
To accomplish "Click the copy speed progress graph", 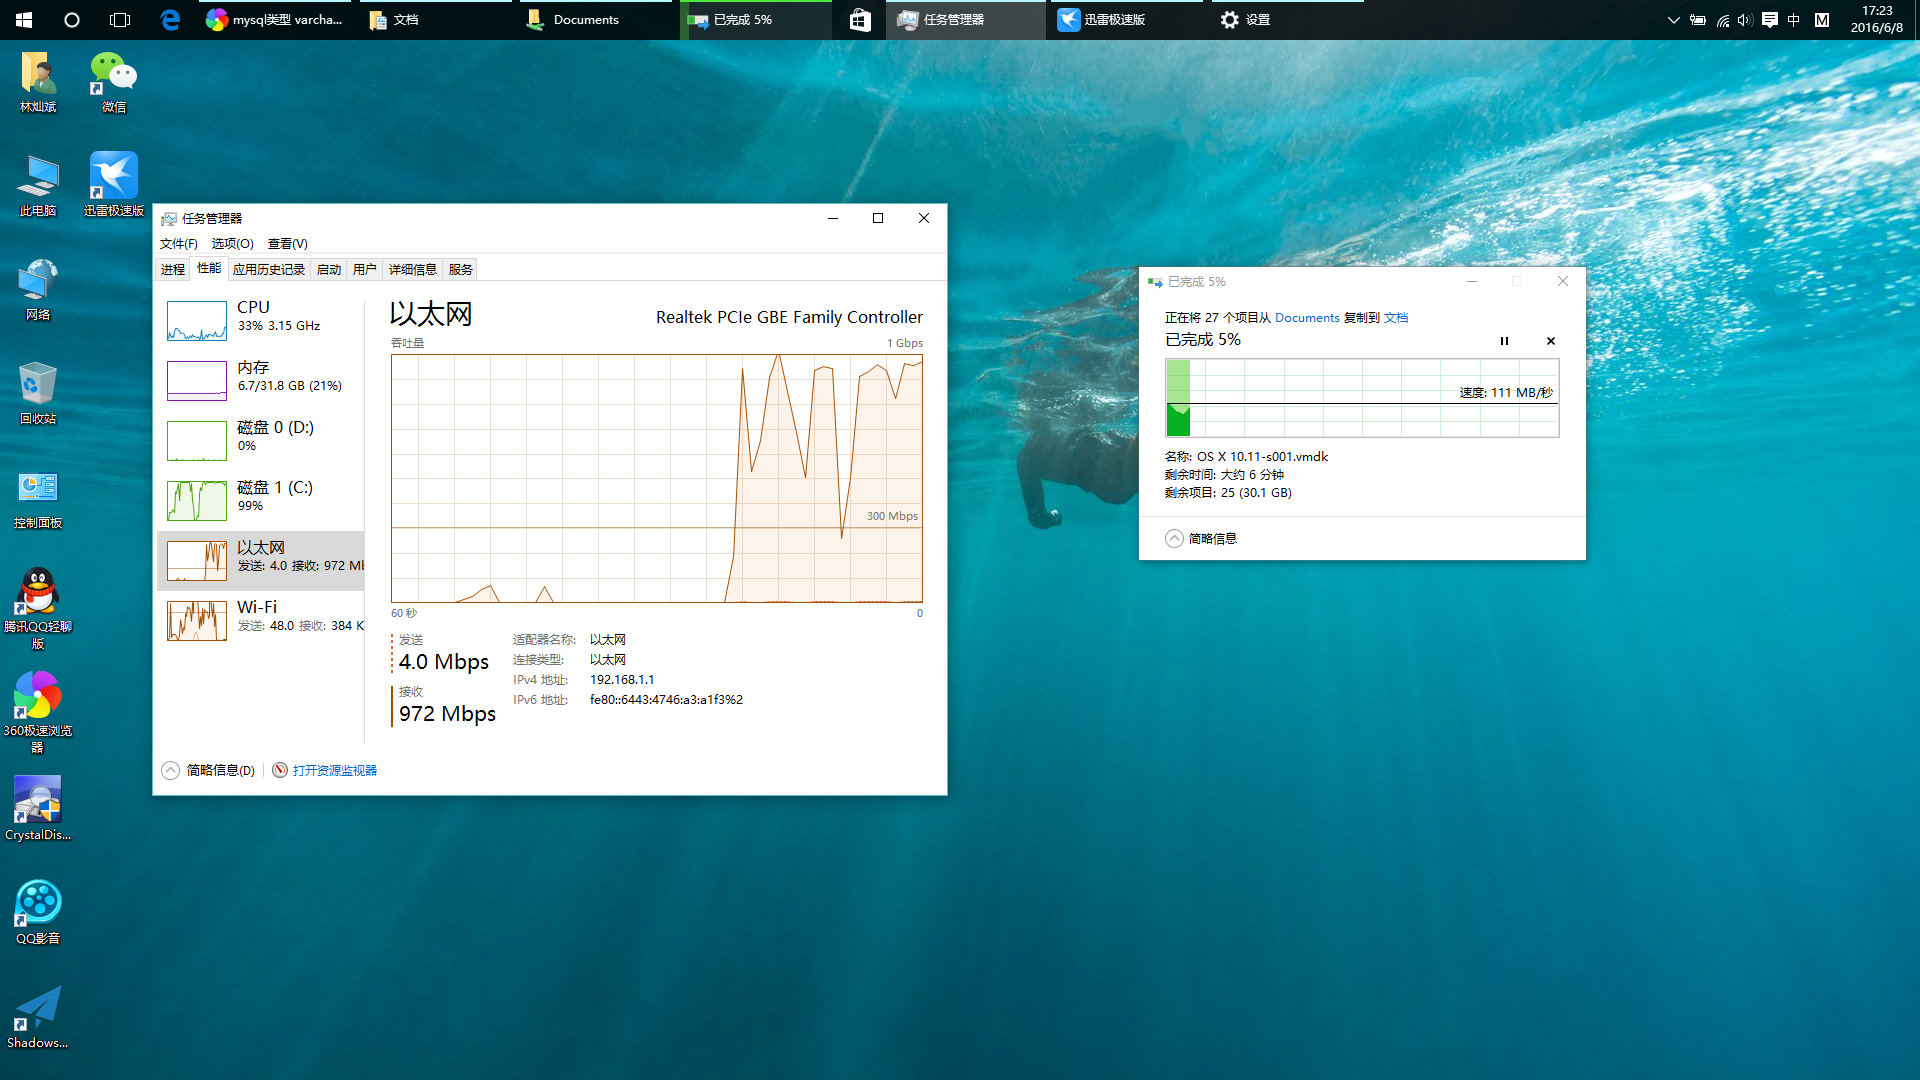I will point(1362,398).
